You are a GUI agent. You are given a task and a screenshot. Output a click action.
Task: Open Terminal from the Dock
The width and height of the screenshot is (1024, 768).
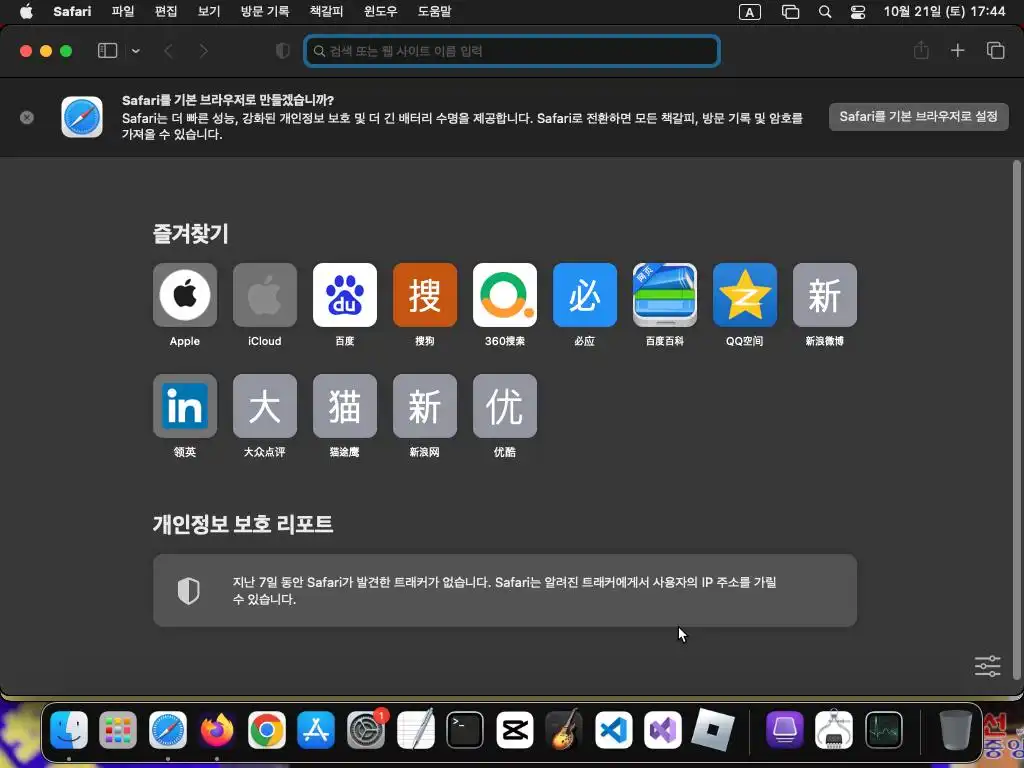(x=465, y=729)
